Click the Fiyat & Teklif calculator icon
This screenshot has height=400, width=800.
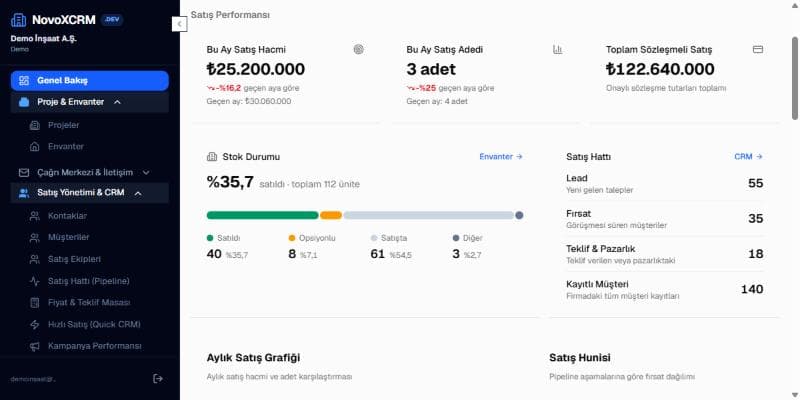point(35,303)
